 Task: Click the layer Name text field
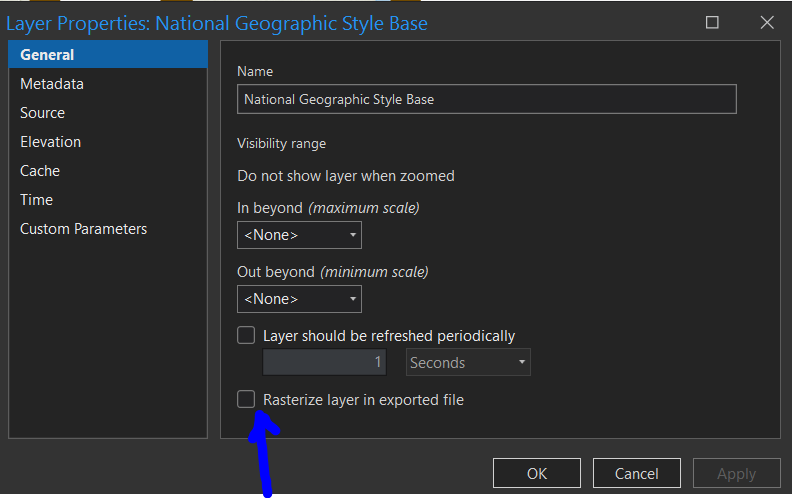tap(486, 99)
